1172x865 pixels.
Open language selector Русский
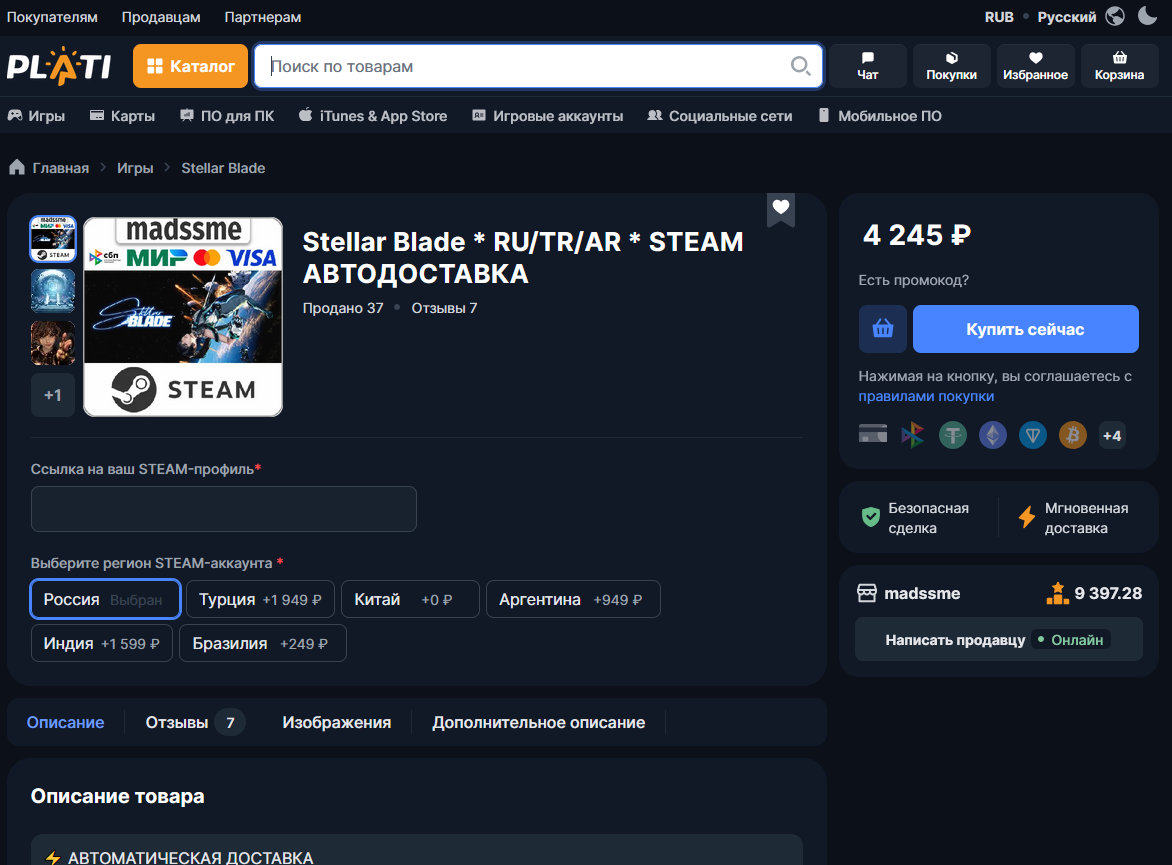click(1067, 16)
